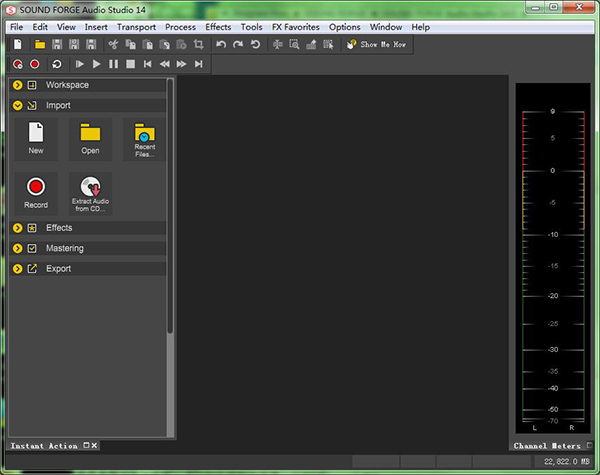The width and height of the screenshot is (600, 475).
Task: Maximize the Instant Action panel
Action: 86,446
